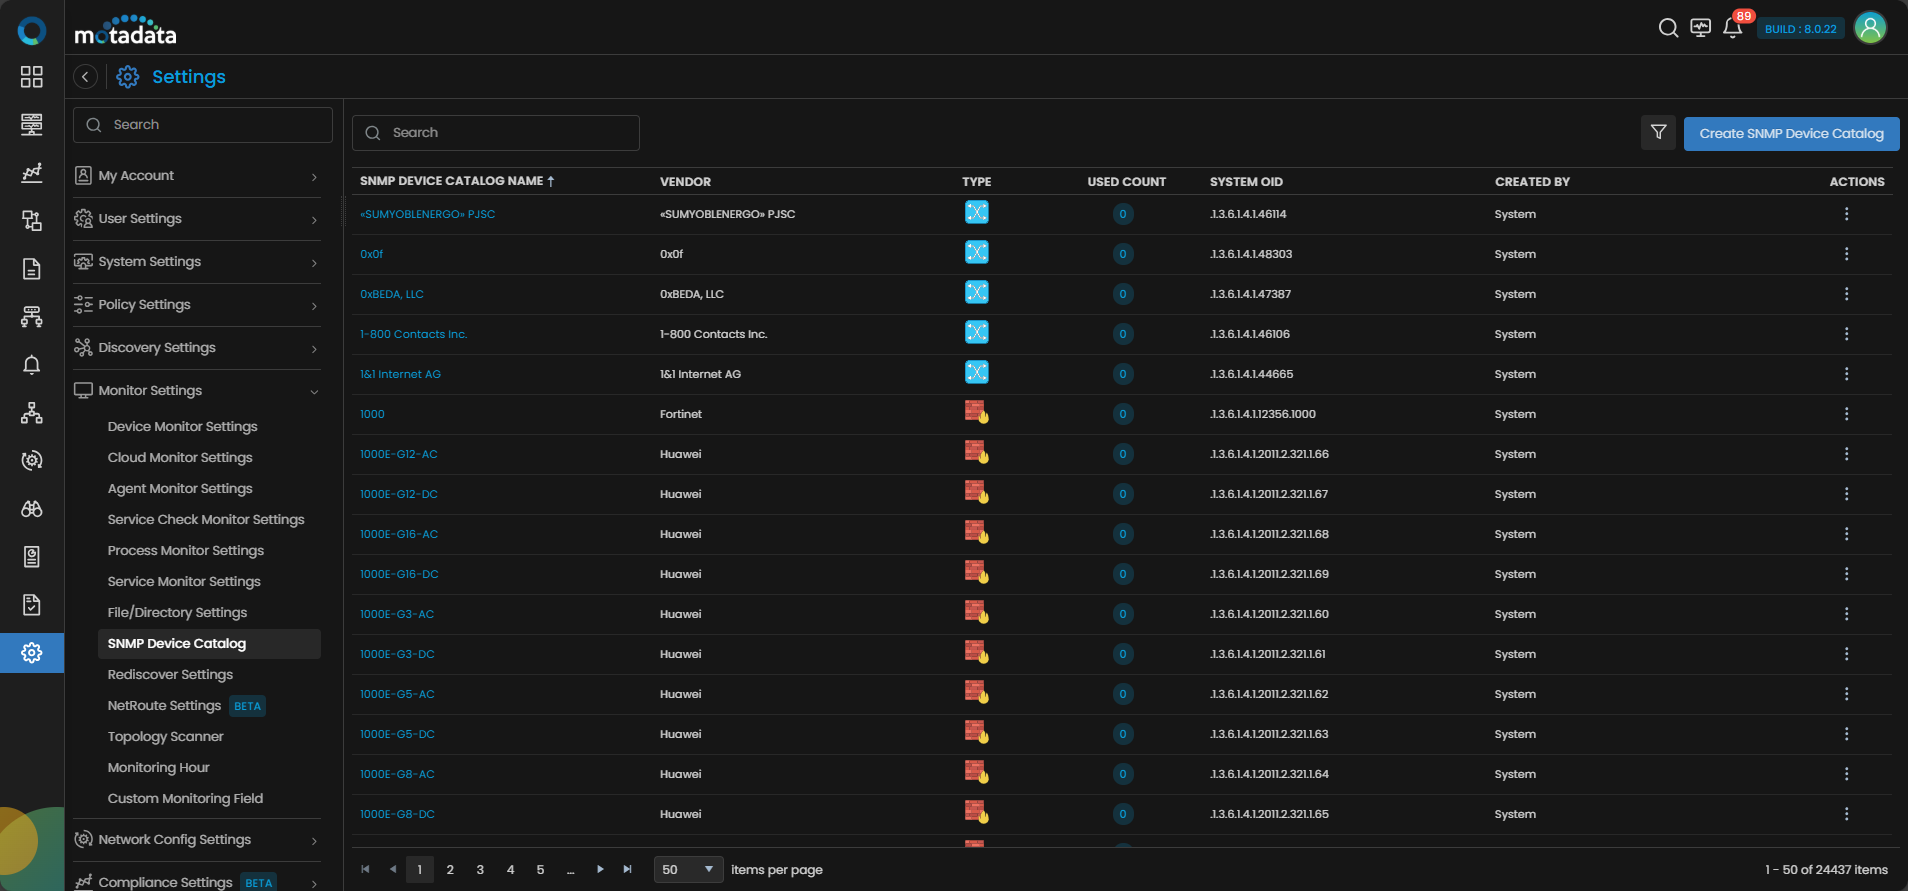The height and width of the screenshot is (891, 1908).
Task: Click the catalog table search field
Action: [496, 133]
